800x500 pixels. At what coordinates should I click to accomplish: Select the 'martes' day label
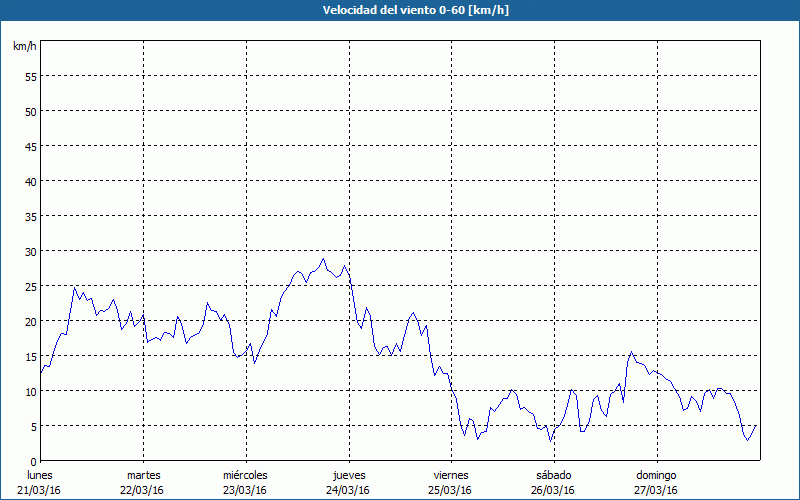(143, 475)
